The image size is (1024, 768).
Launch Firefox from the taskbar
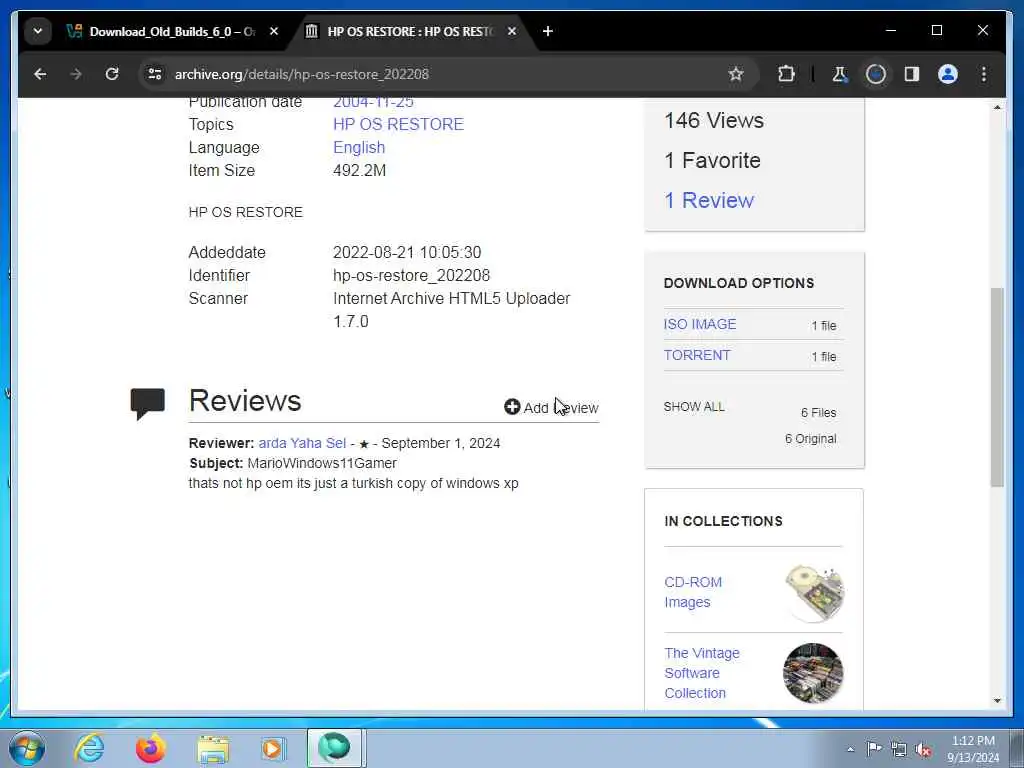151,748
